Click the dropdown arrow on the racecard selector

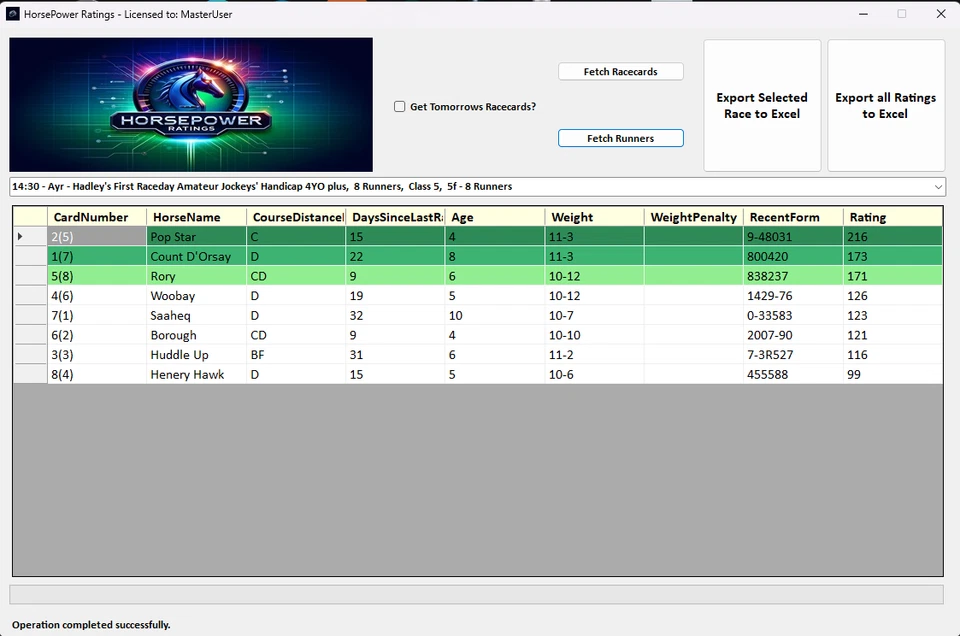tap(938, 186)
